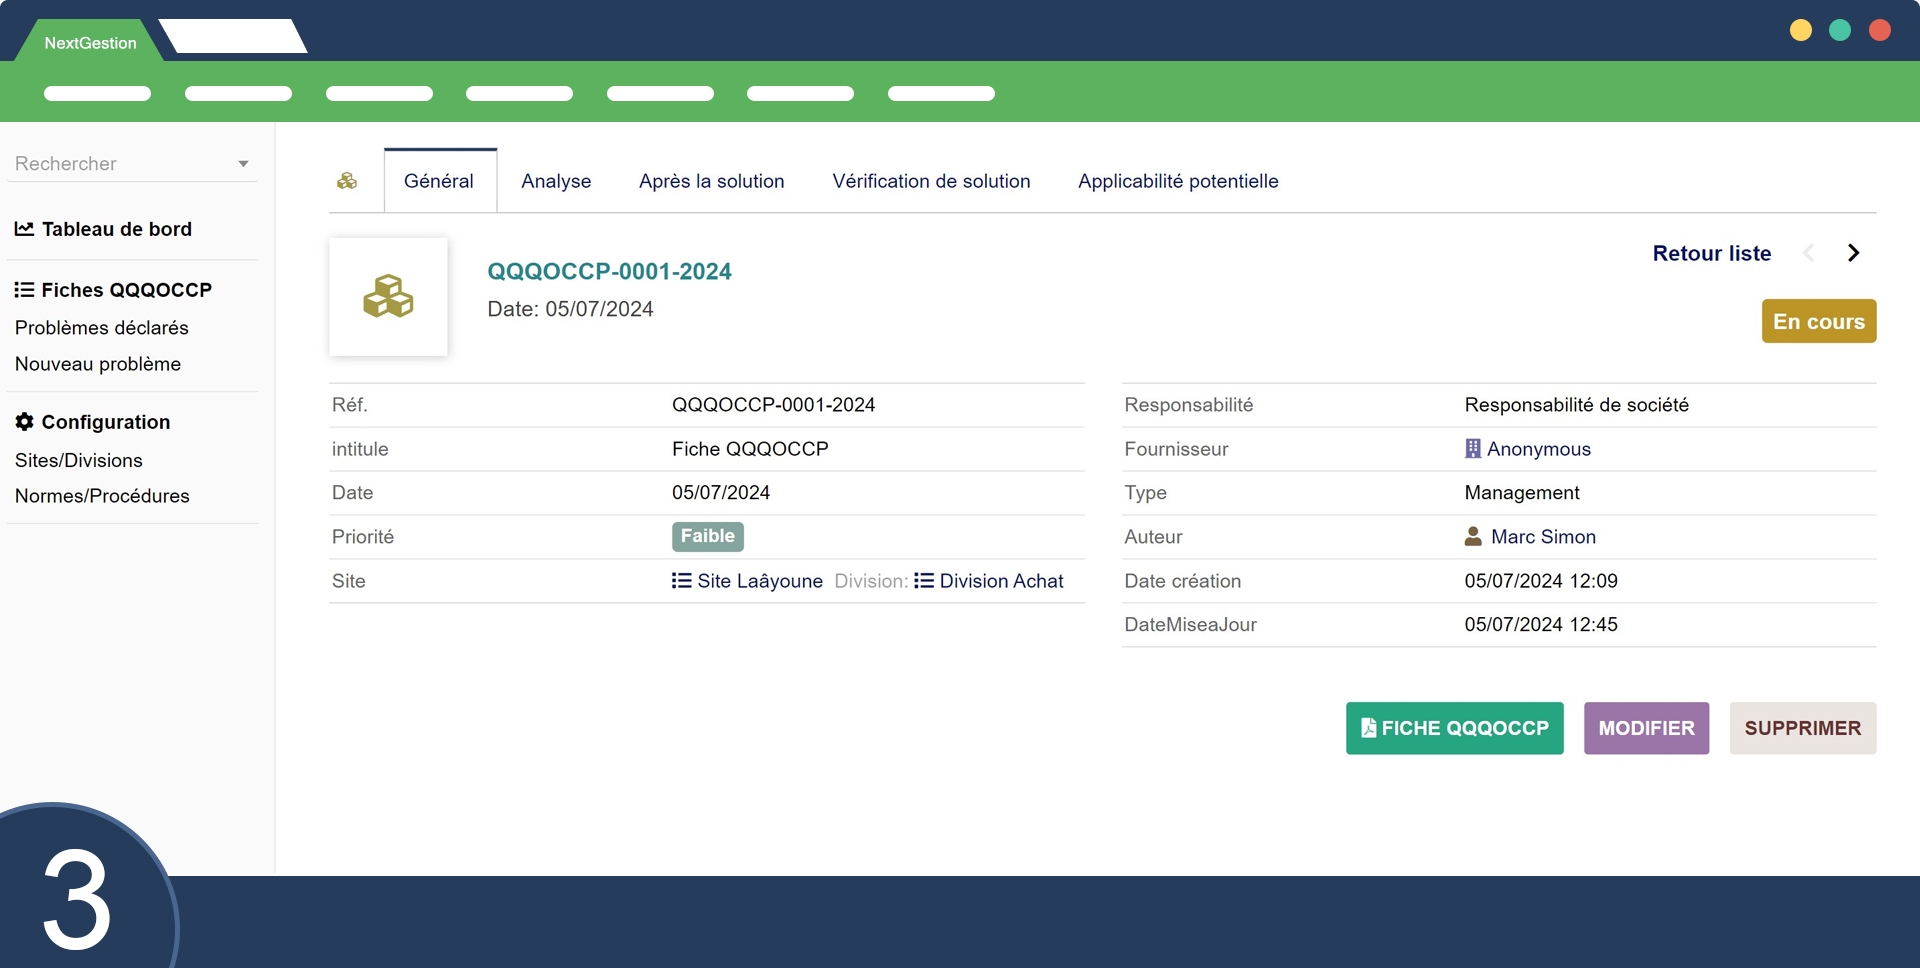The height and width of the screenshot is (968, 1920).
Task: Open the Vérification de solution tab
Action: pyautogui.click(x=931, y=181)
